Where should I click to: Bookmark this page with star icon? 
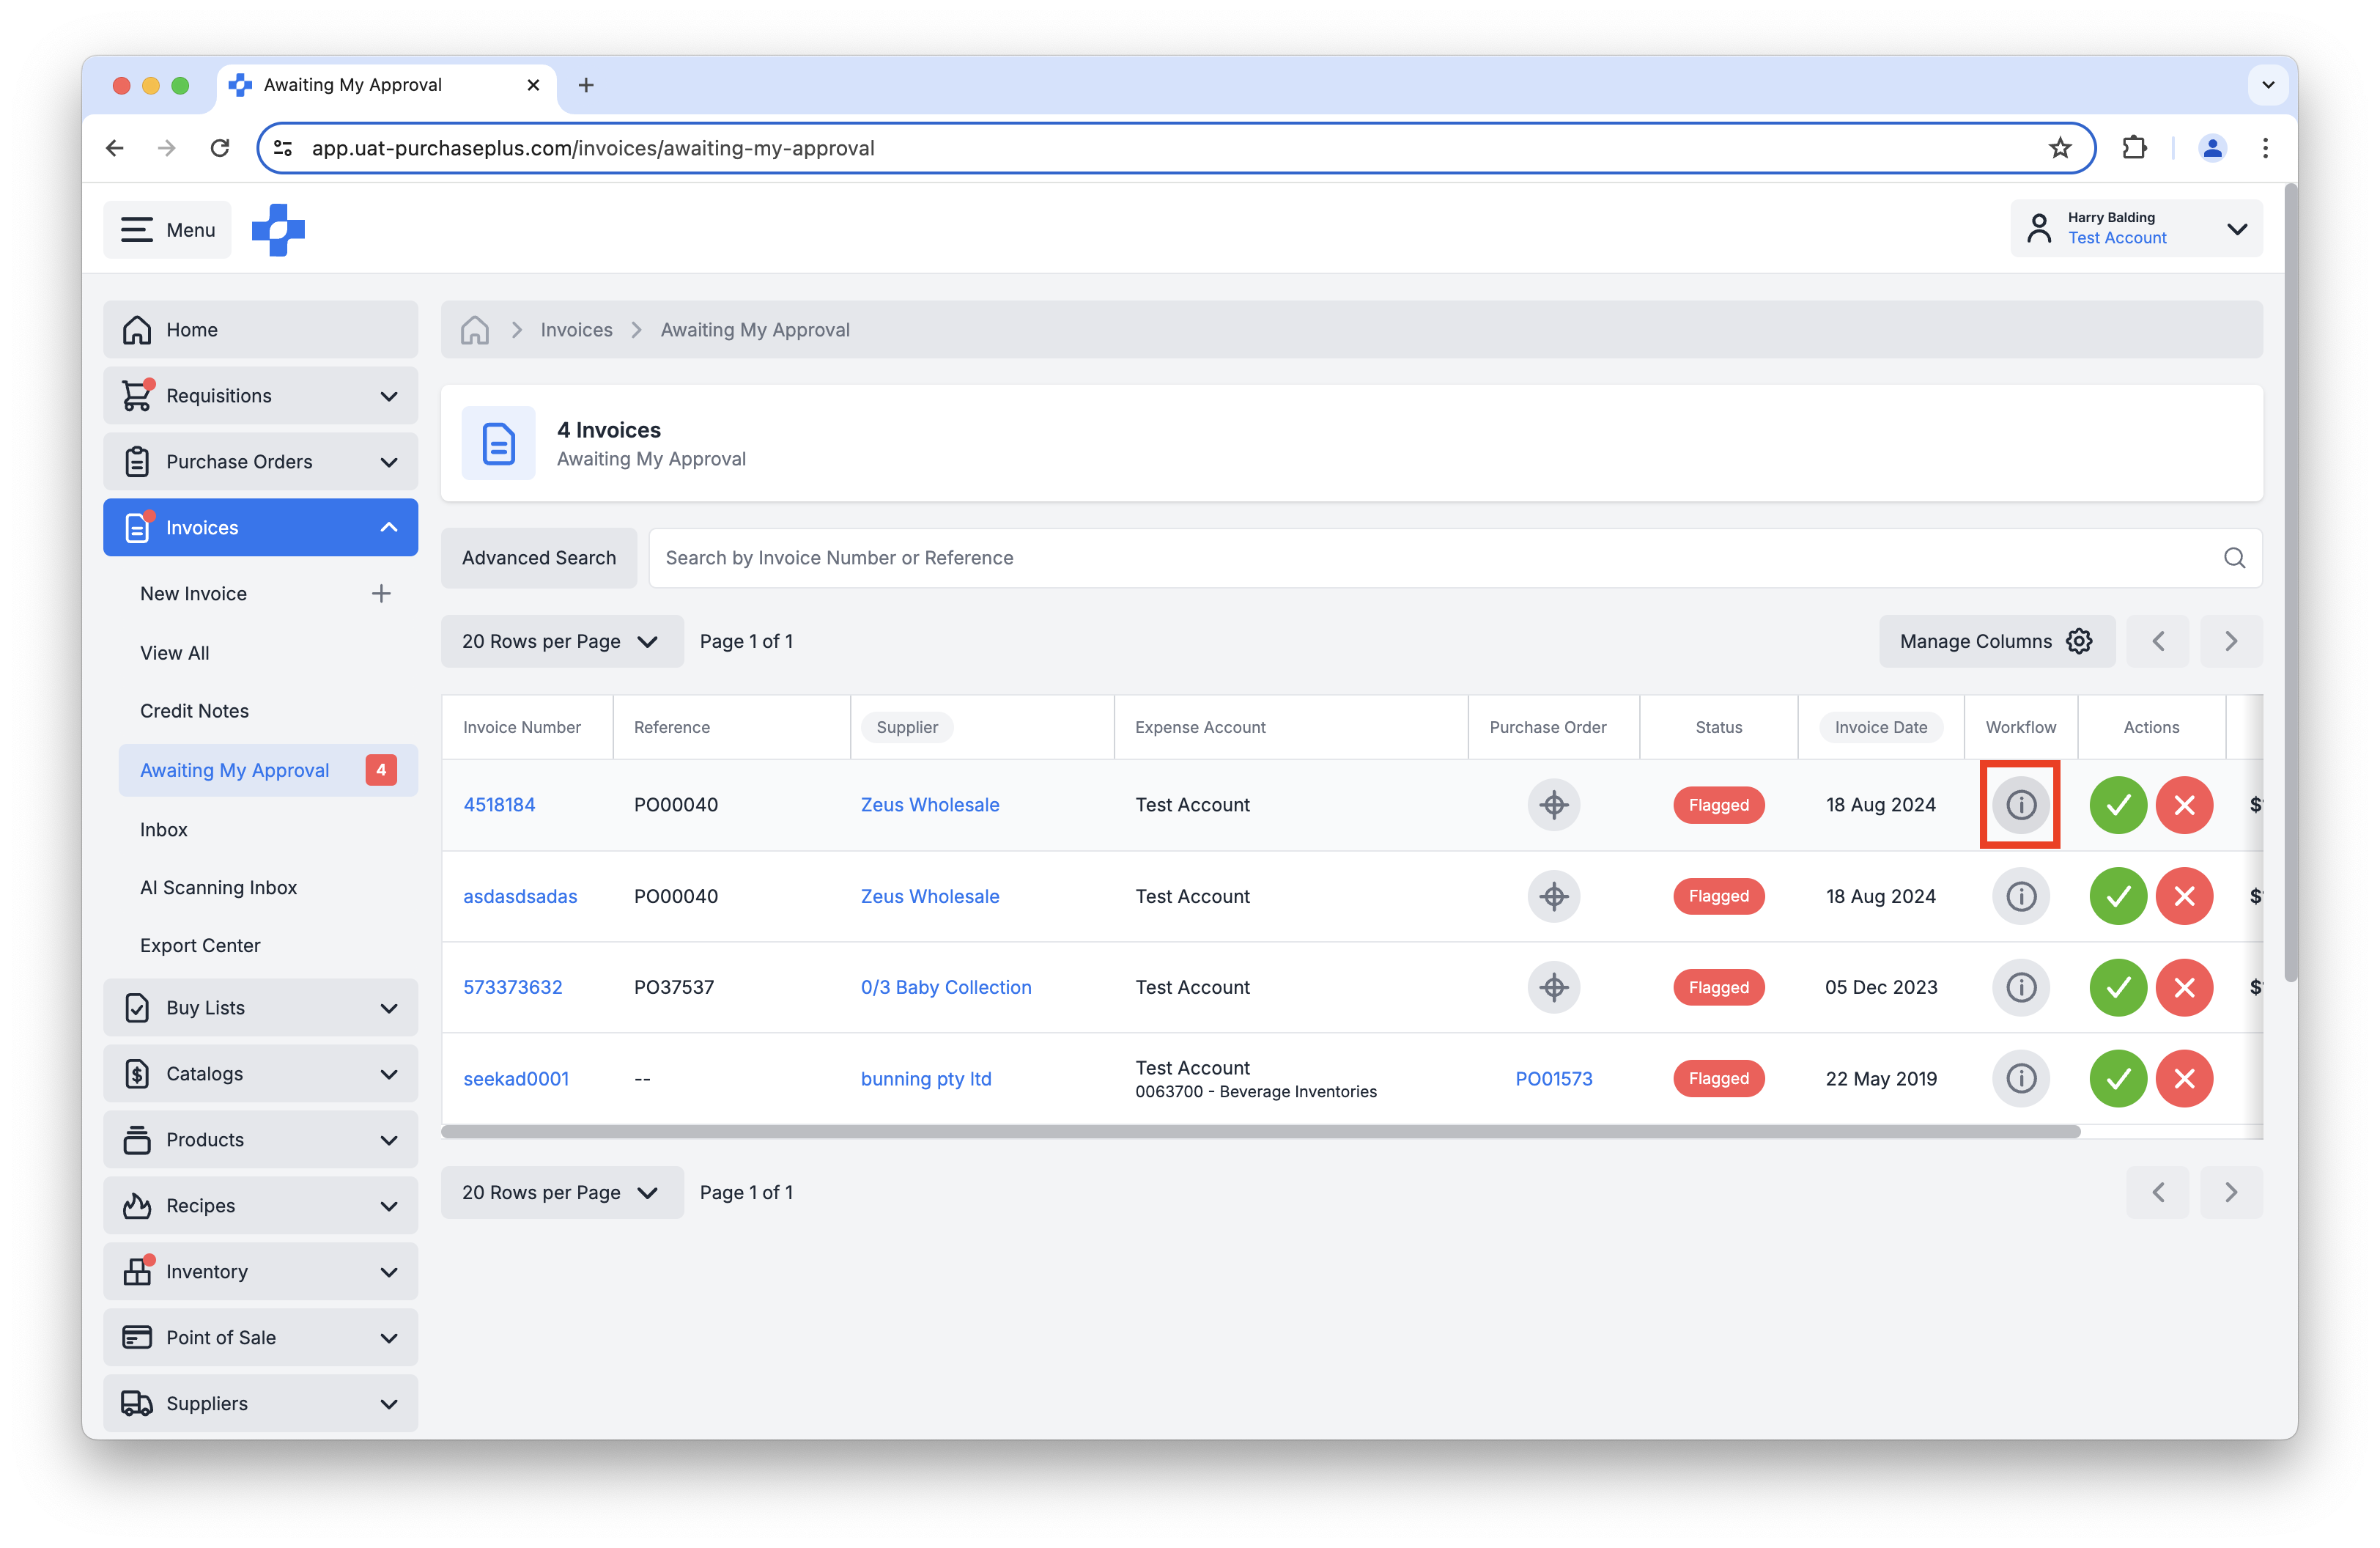(2059, 148)
